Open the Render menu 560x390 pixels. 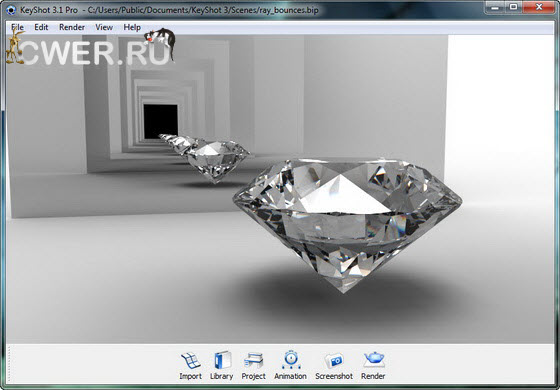pyautogui.click(x=72, y=27)
